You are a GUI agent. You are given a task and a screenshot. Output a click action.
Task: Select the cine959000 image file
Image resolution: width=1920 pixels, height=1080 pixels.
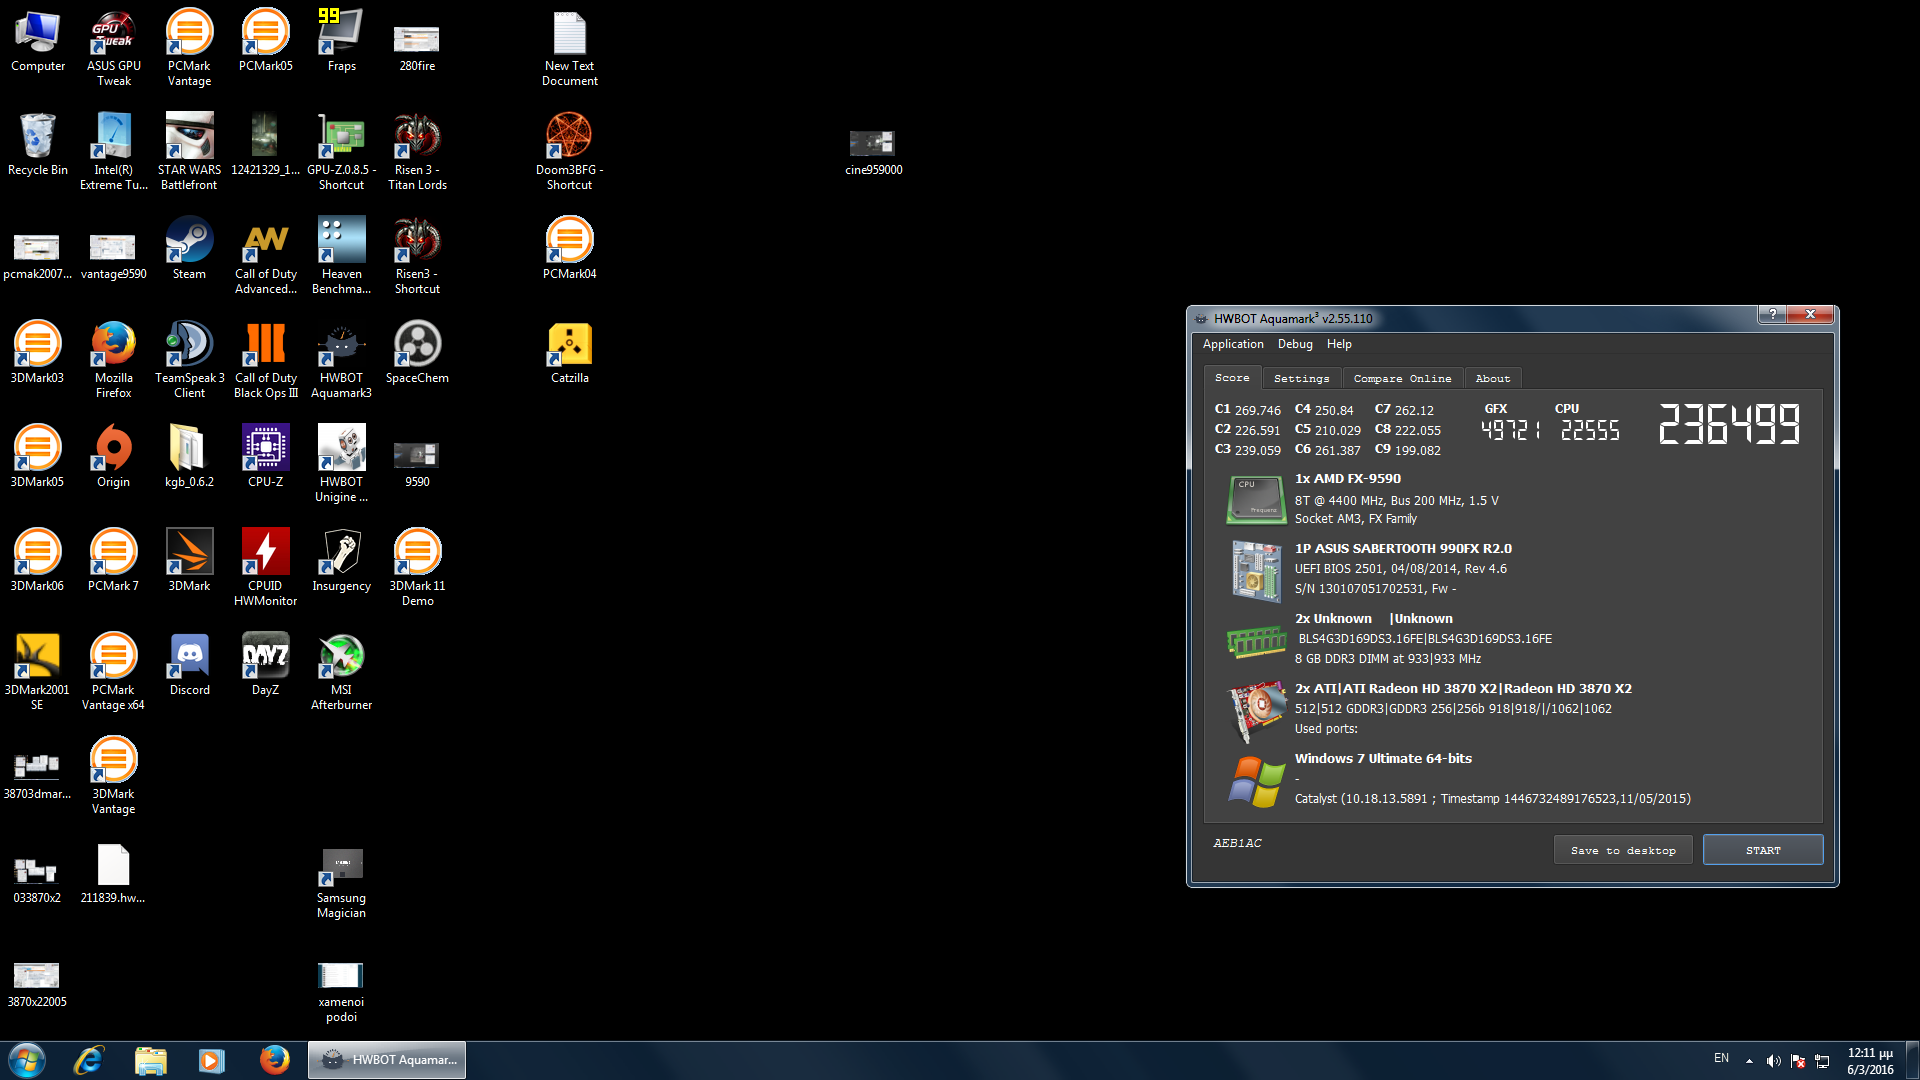(873, 151)
